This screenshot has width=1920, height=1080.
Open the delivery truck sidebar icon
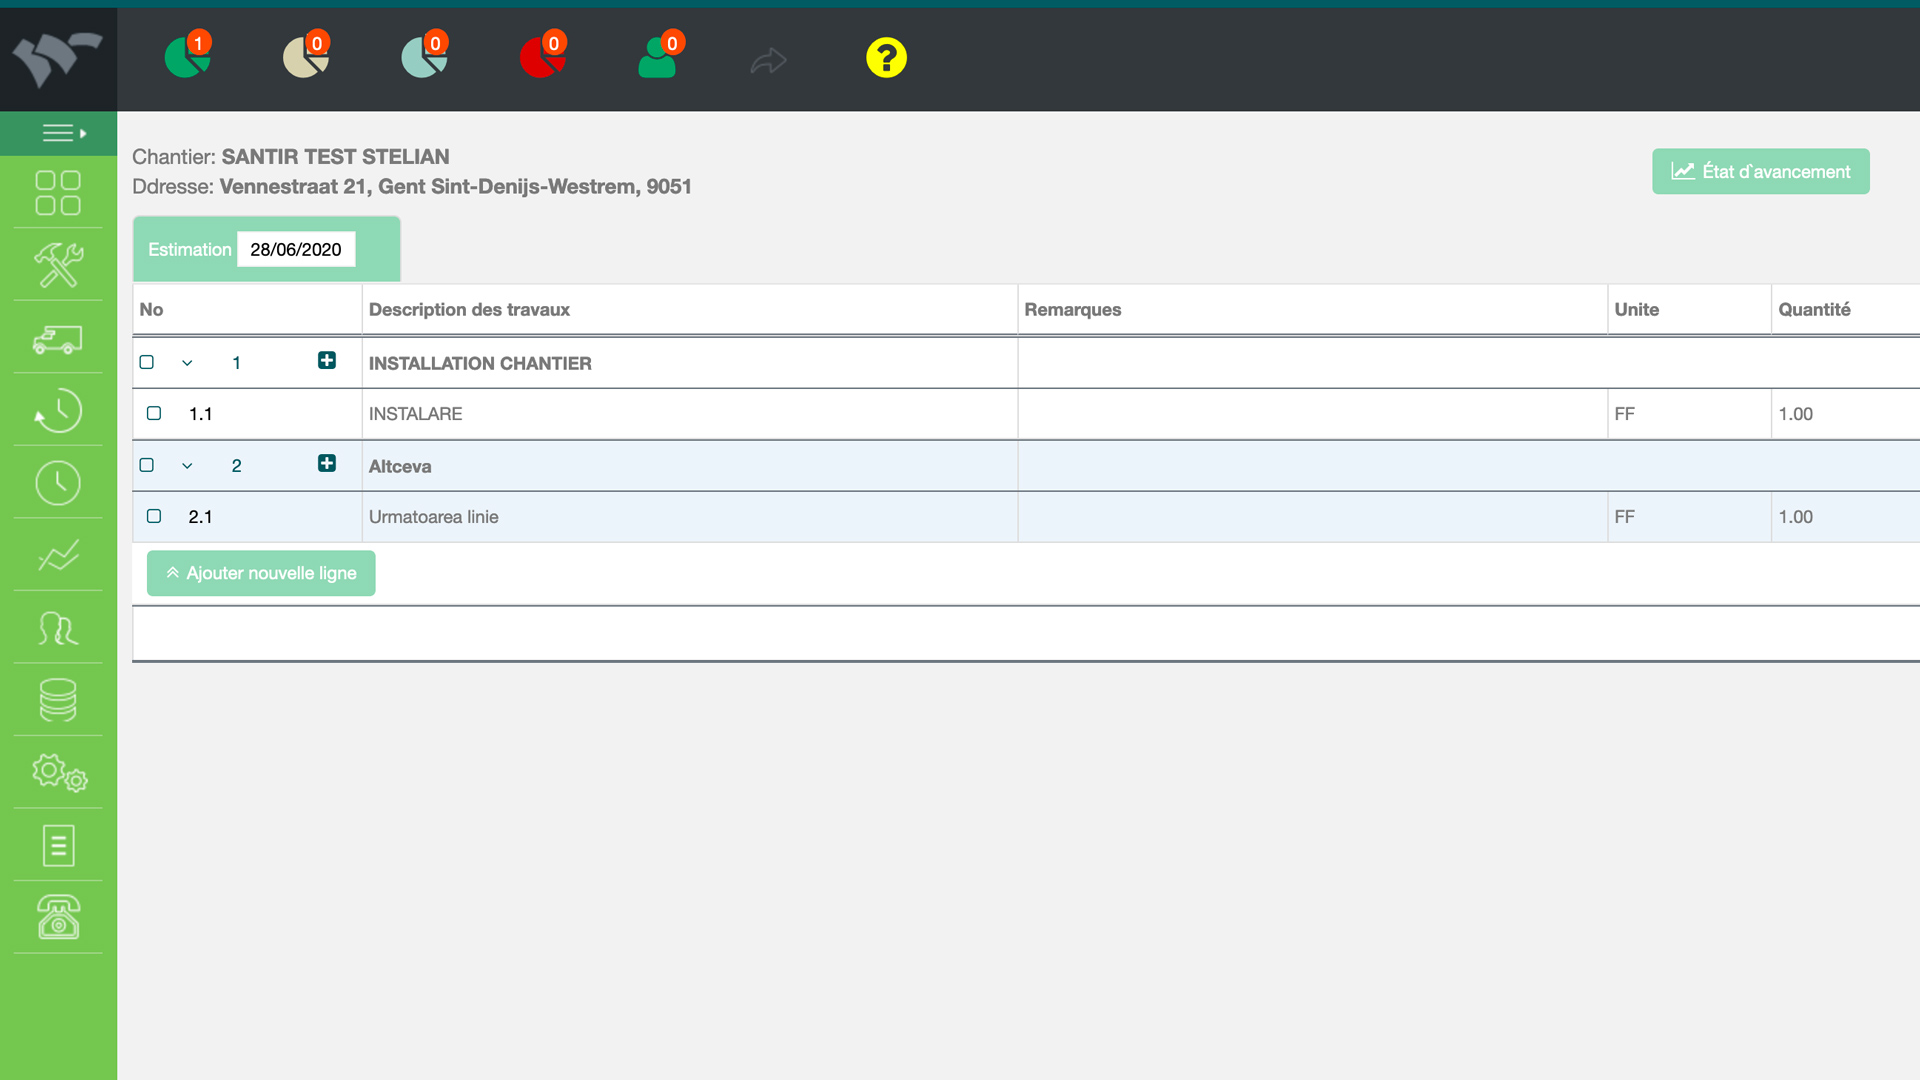tap(58, 339)
